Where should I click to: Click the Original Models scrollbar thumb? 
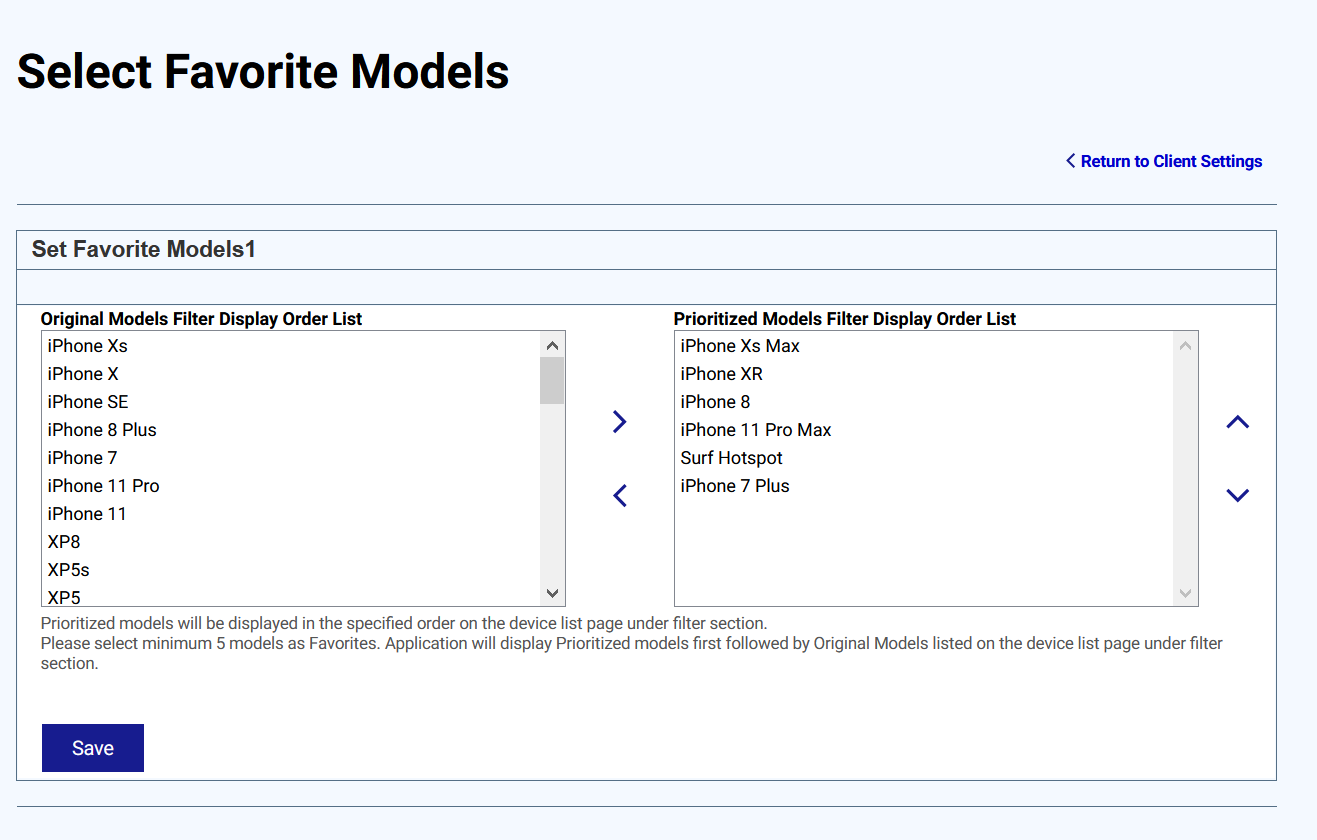point(552,380)
